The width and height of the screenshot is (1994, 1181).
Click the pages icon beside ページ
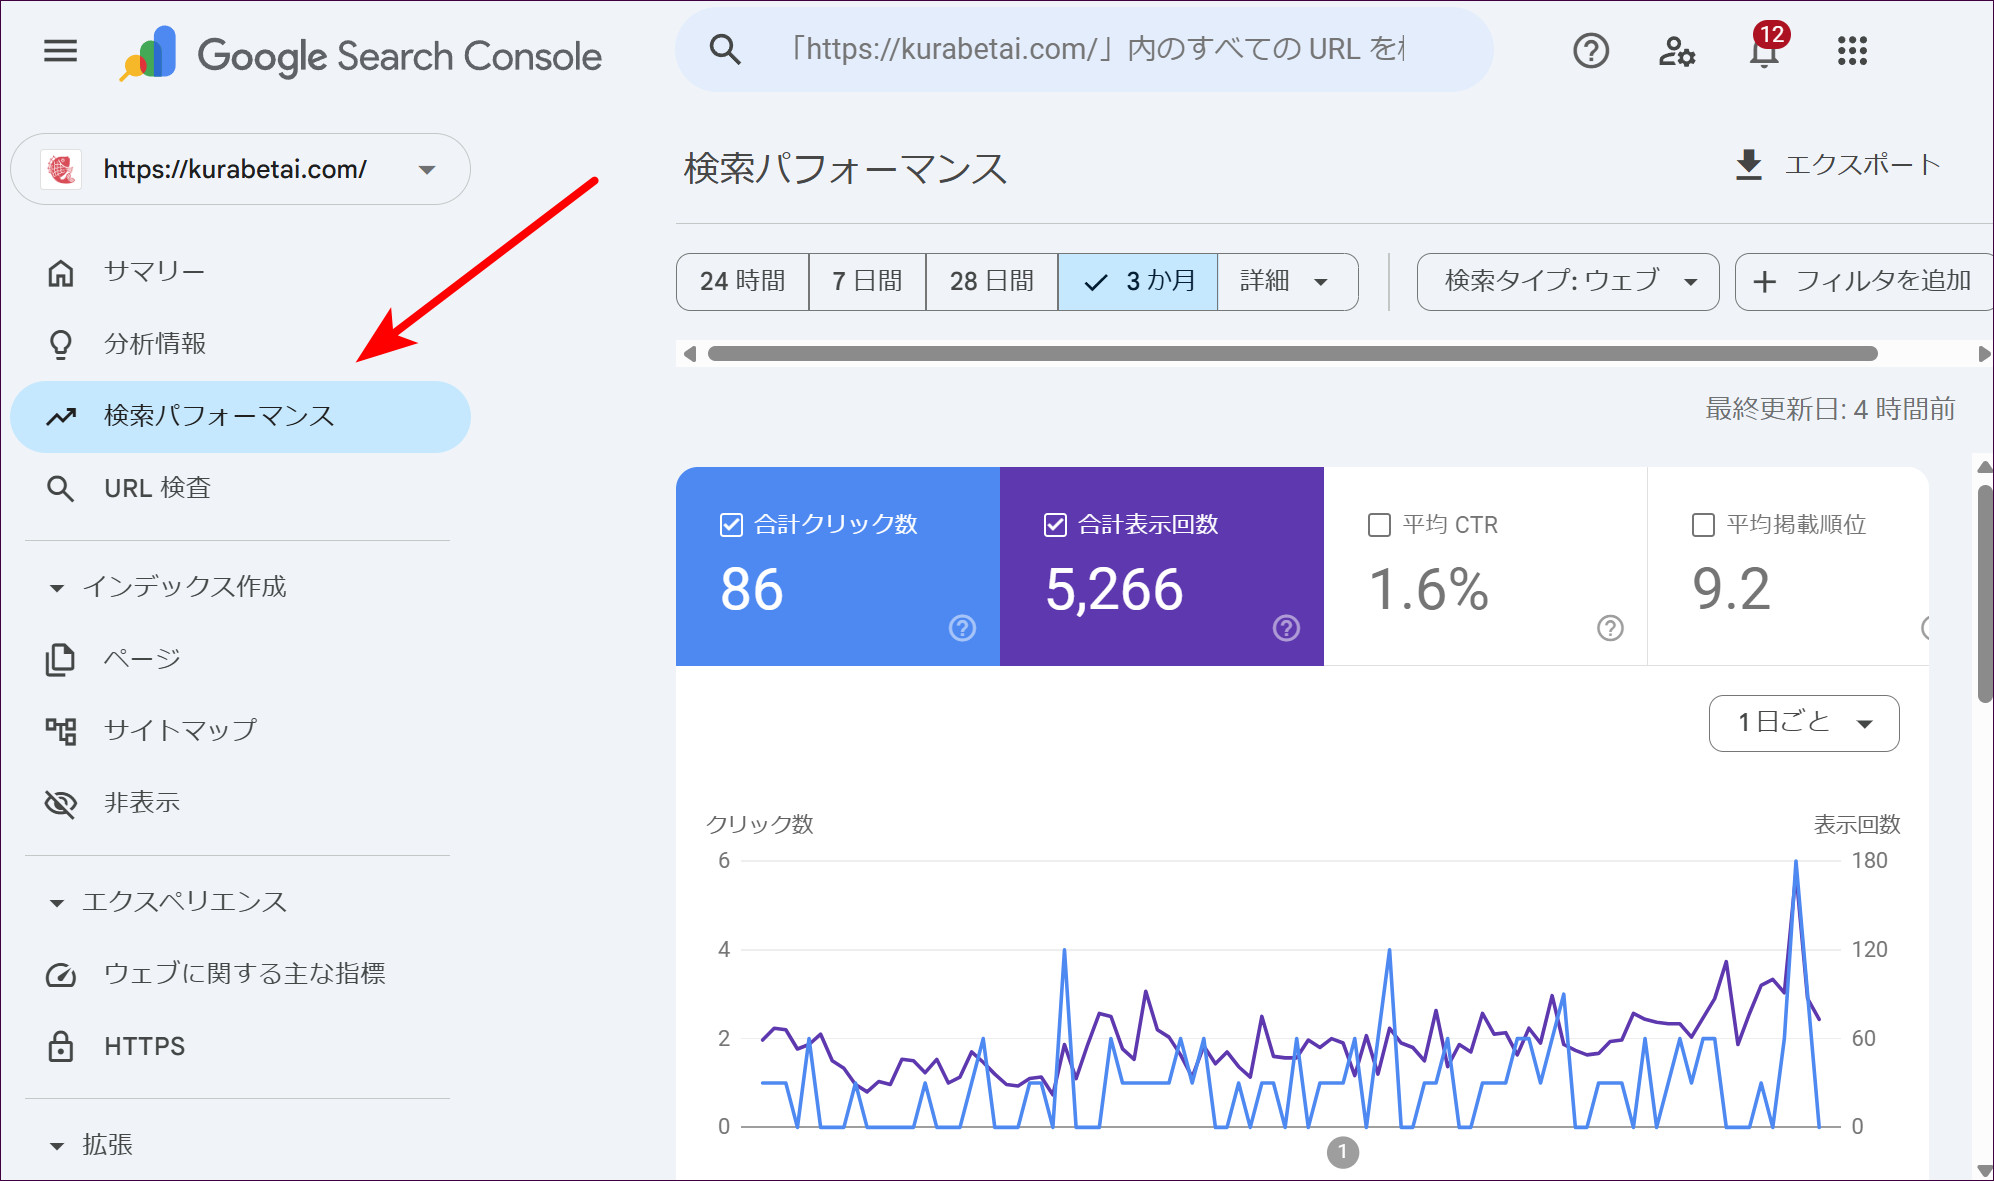click(x=61, y=659)
